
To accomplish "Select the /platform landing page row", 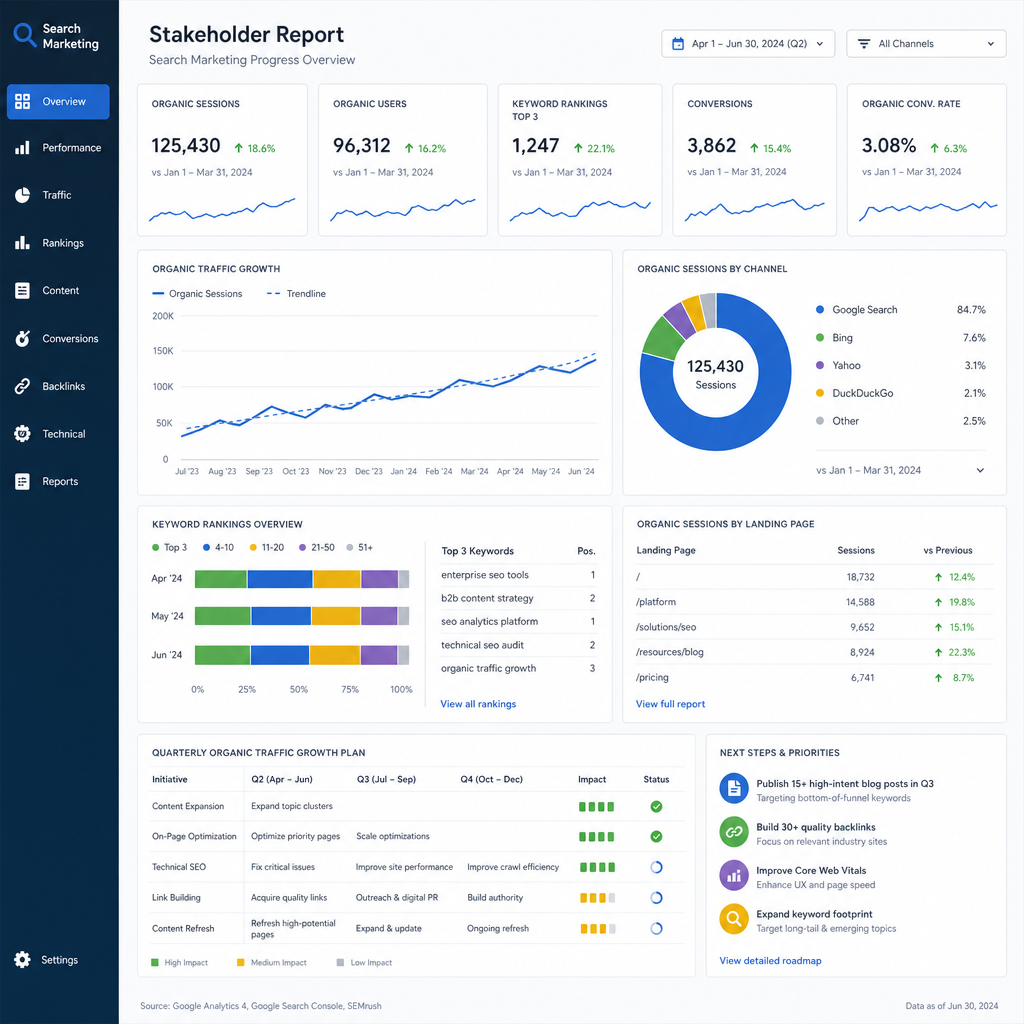I will point(814,602).
